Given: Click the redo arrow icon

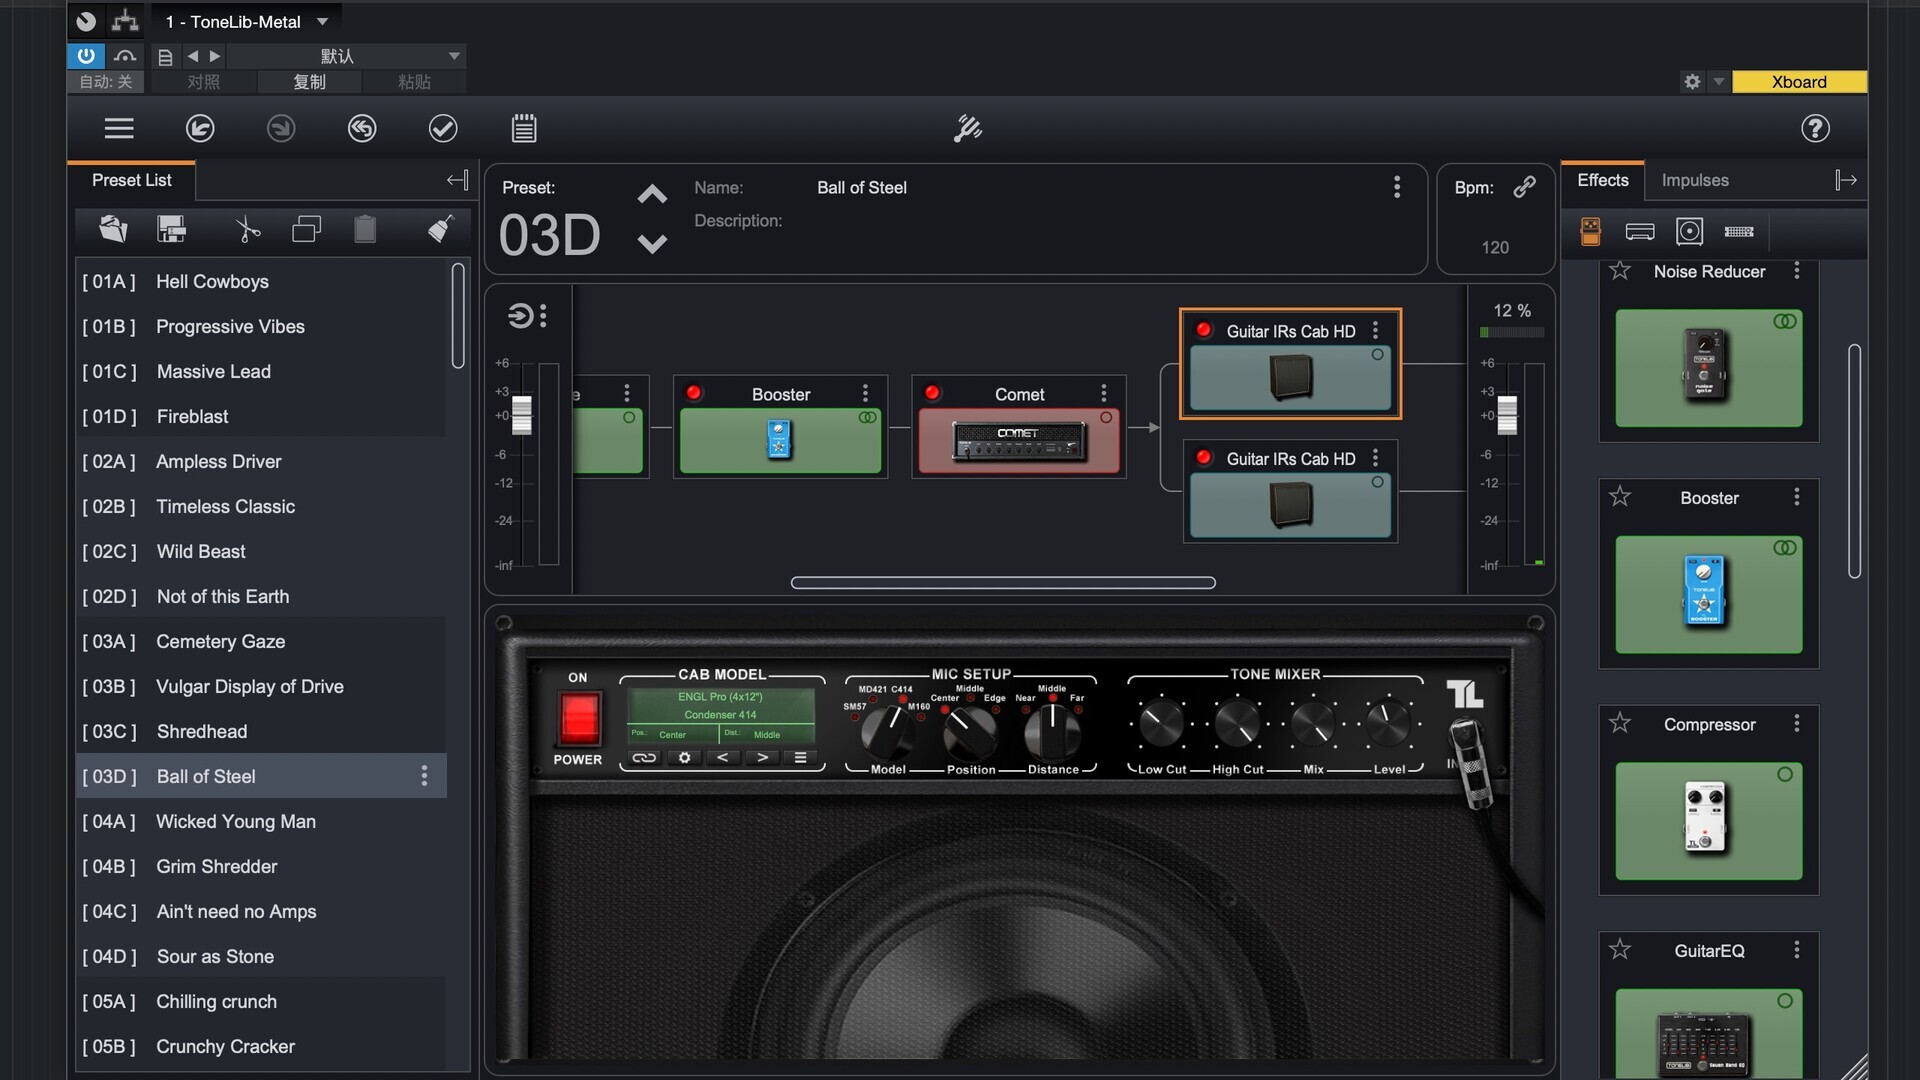Looking at the screenshot, I should point(281,128).
